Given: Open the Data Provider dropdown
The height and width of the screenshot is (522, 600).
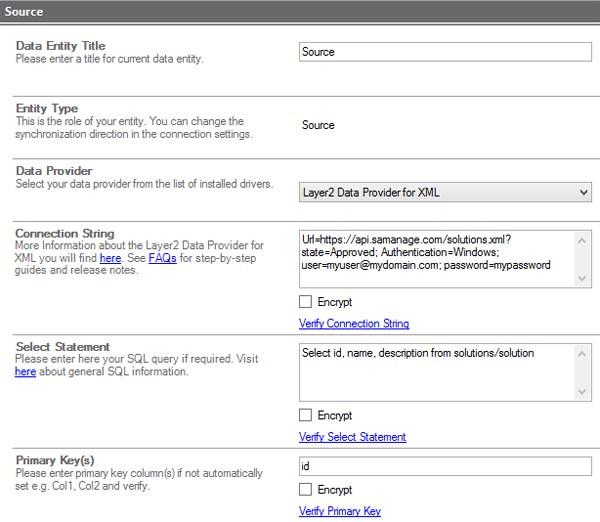Looking at the screenshot, I should coord(445,192).
